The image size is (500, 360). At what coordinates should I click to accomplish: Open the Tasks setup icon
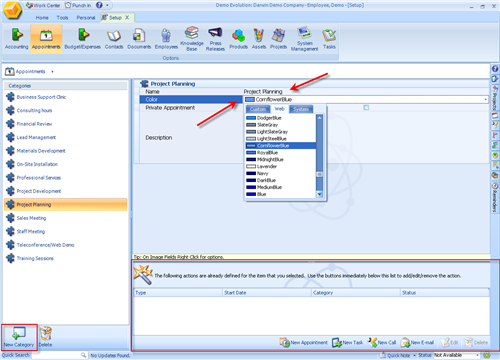click(329, 39)
